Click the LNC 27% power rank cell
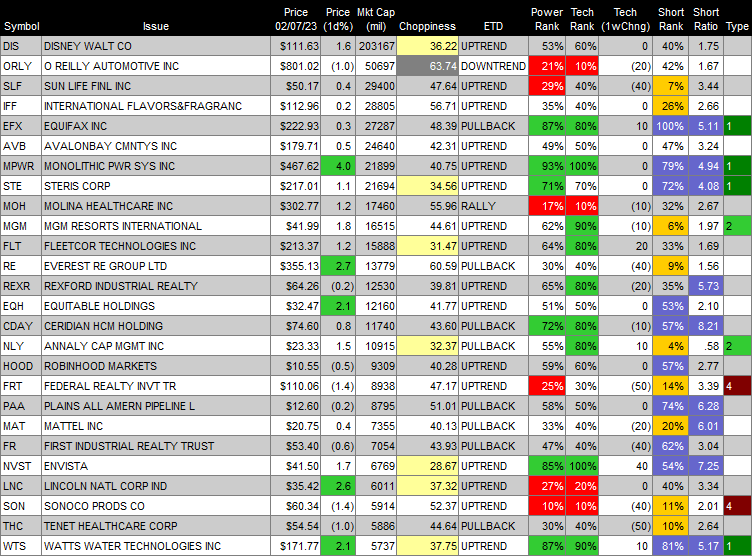 (547, 486)
